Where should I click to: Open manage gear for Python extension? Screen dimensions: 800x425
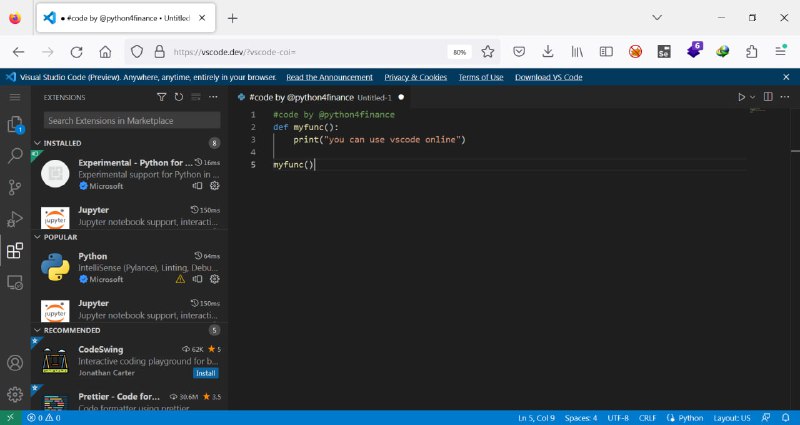pos(215,279)
